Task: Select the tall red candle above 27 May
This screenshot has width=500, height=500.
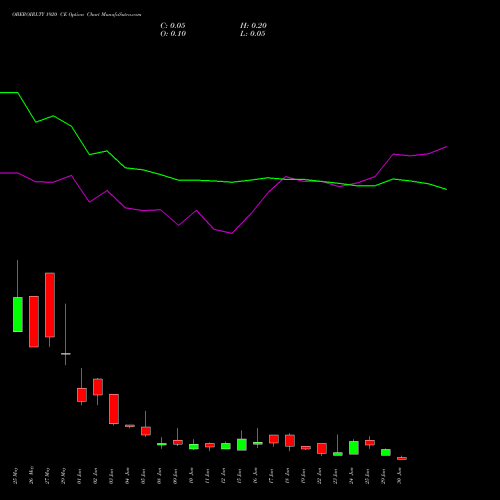Action: coord(50,305)
